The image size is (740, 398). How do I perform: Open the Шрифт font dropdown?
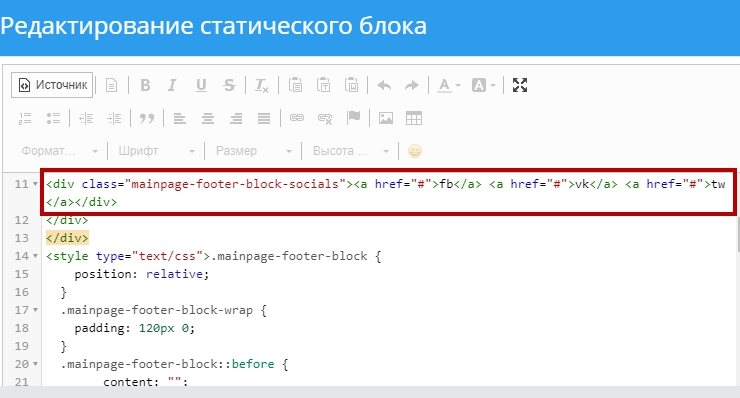156,151
